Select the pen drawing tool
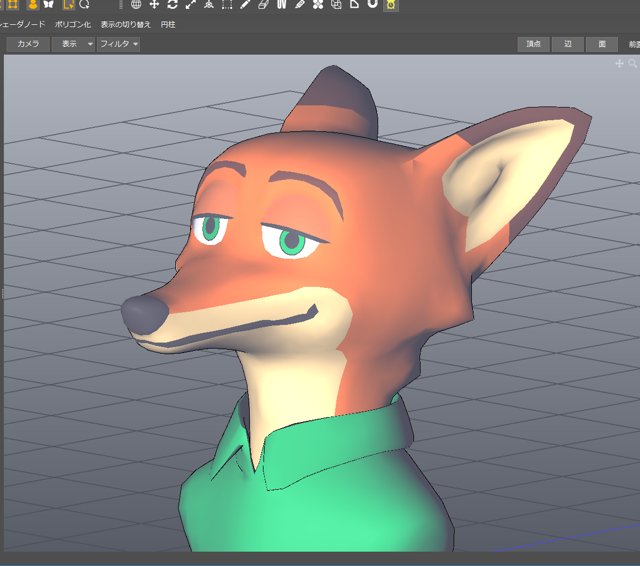This screenshot has height=566, width=640. 245,4
